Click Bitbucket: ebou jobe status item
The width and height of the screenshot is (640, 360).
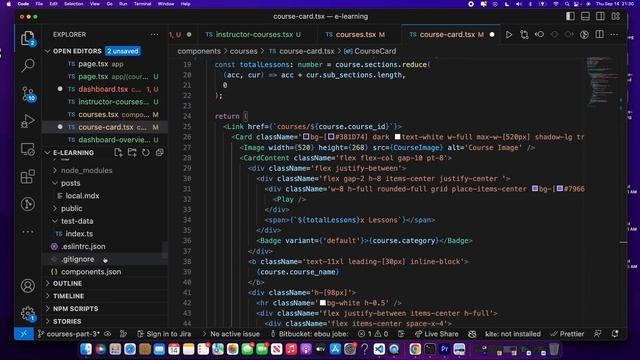(x=309, y=333)
